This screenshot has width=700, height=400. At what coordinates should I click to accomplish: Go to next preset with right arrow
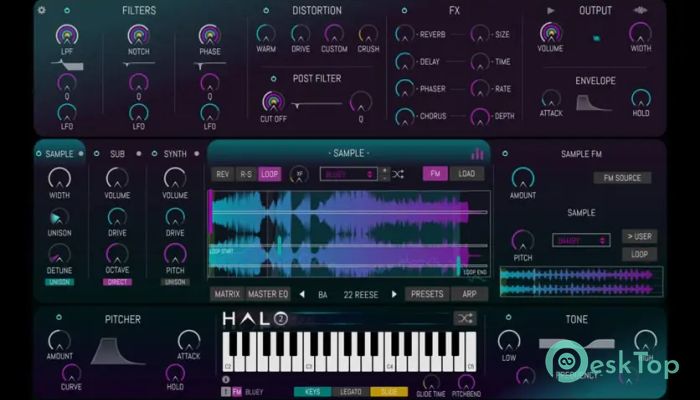[394, 294]
